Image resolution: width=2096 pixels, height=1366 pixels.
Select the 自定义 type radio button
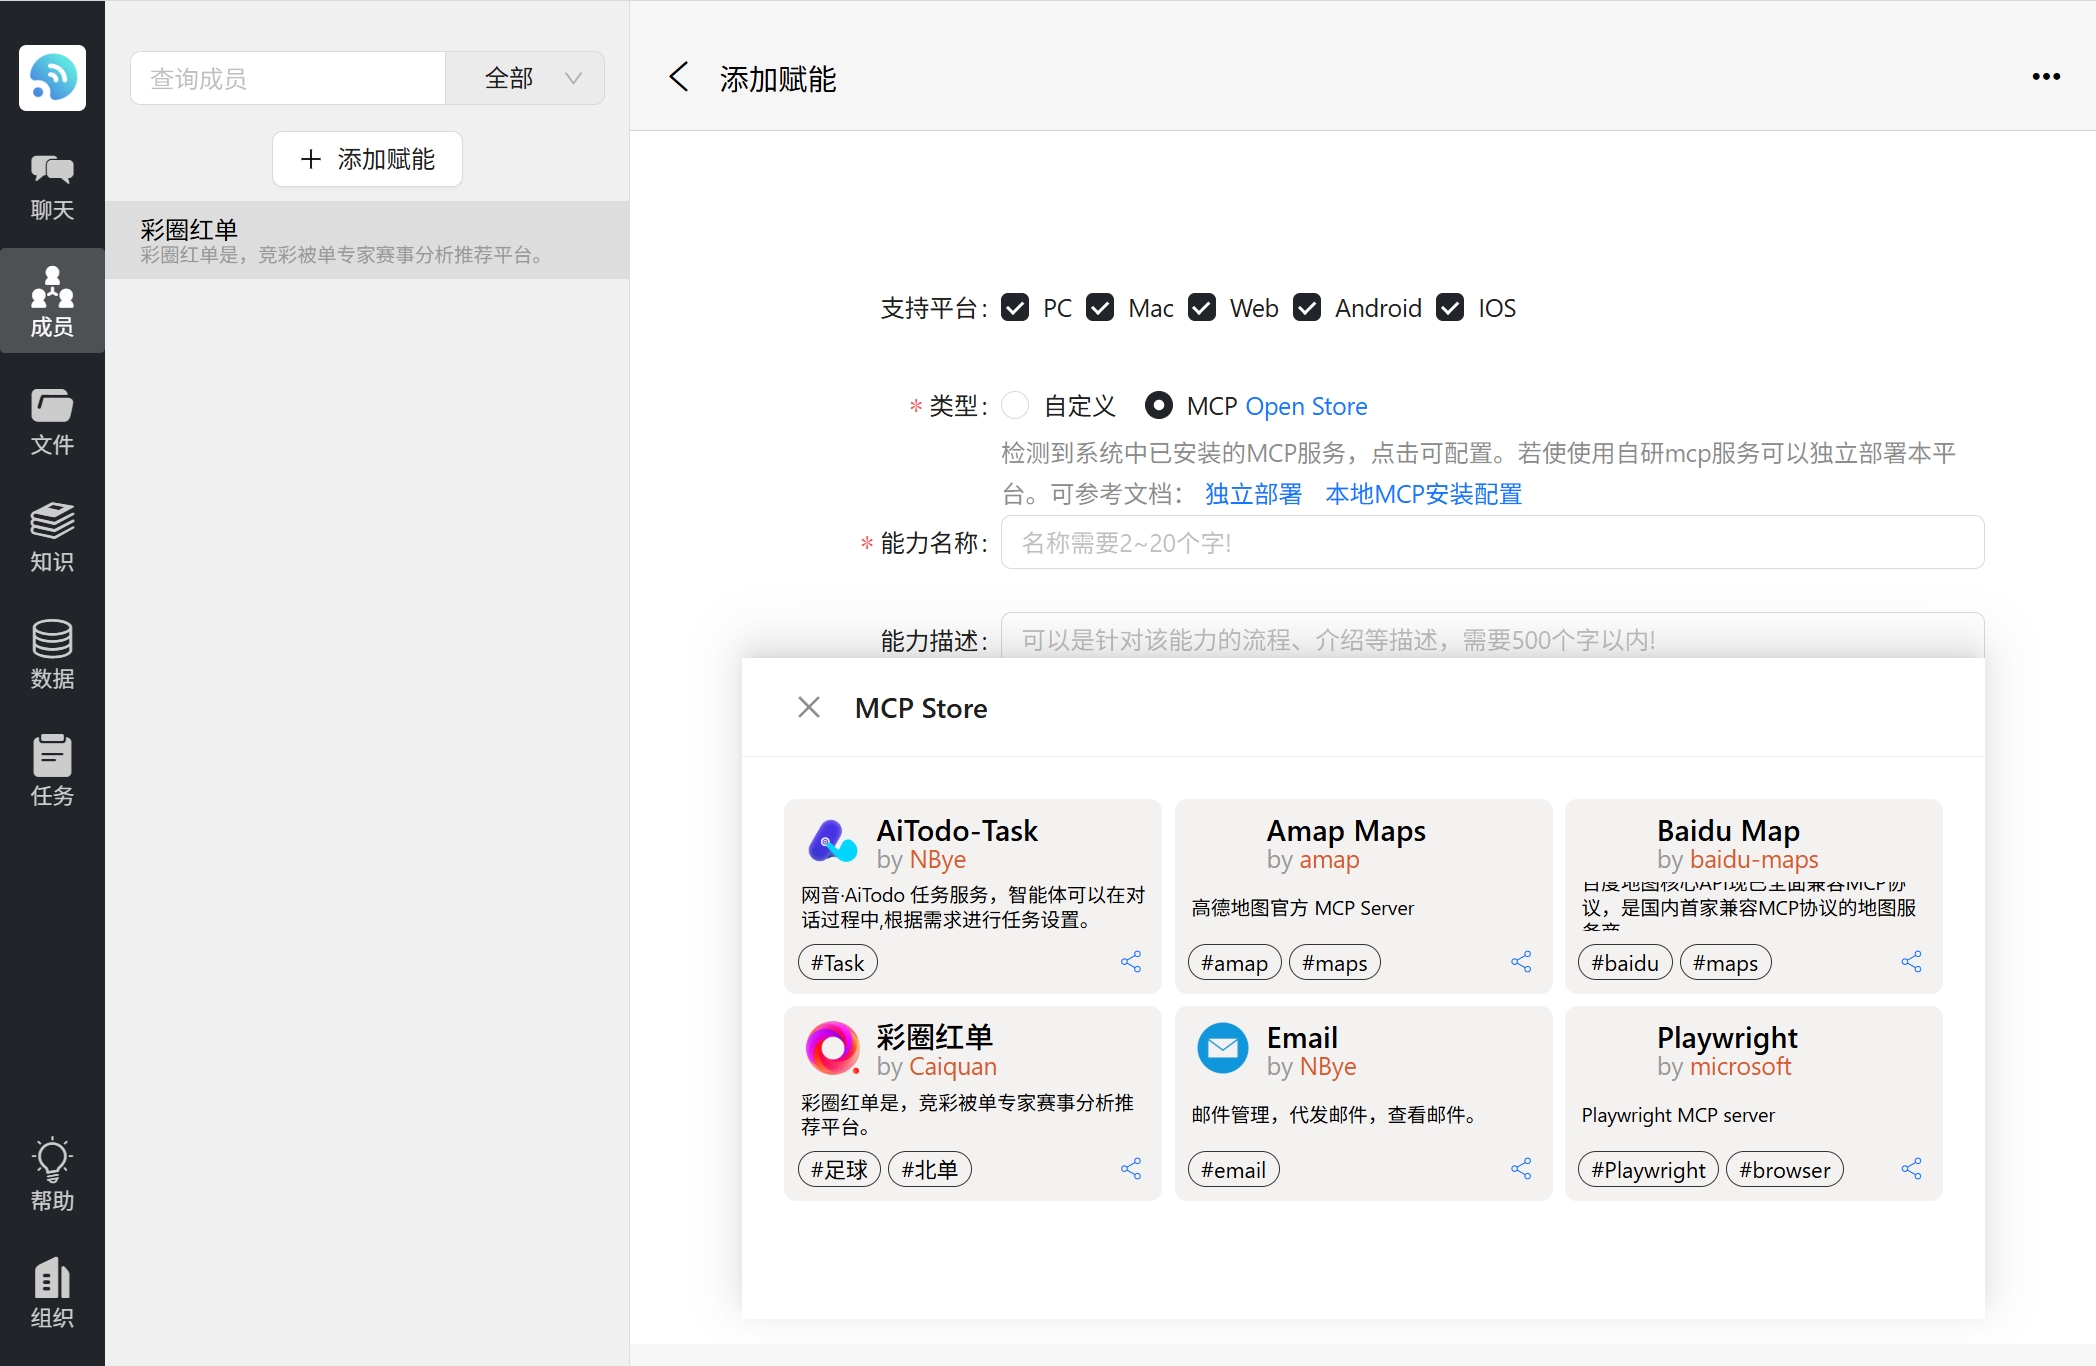tap(1015, 405)
